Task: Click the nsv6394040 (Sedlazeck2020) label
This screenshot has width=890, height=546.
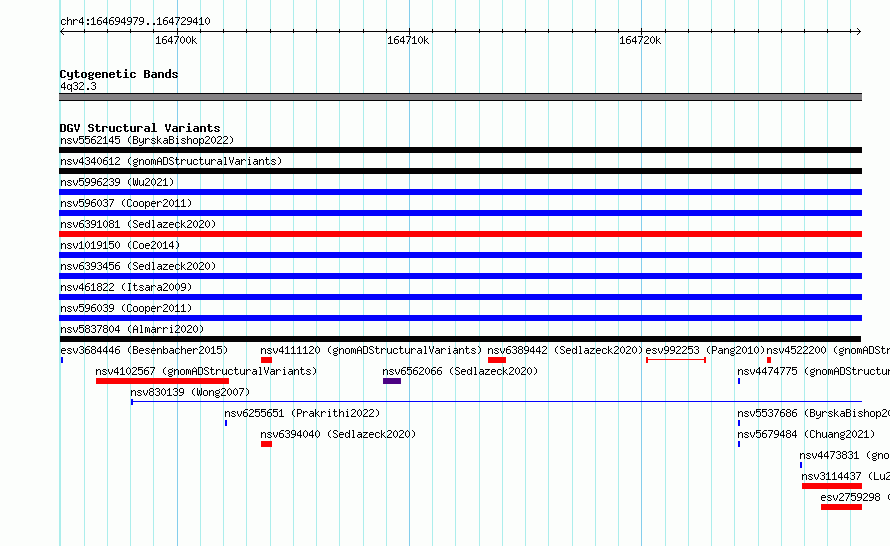Action: coord(338,434)
